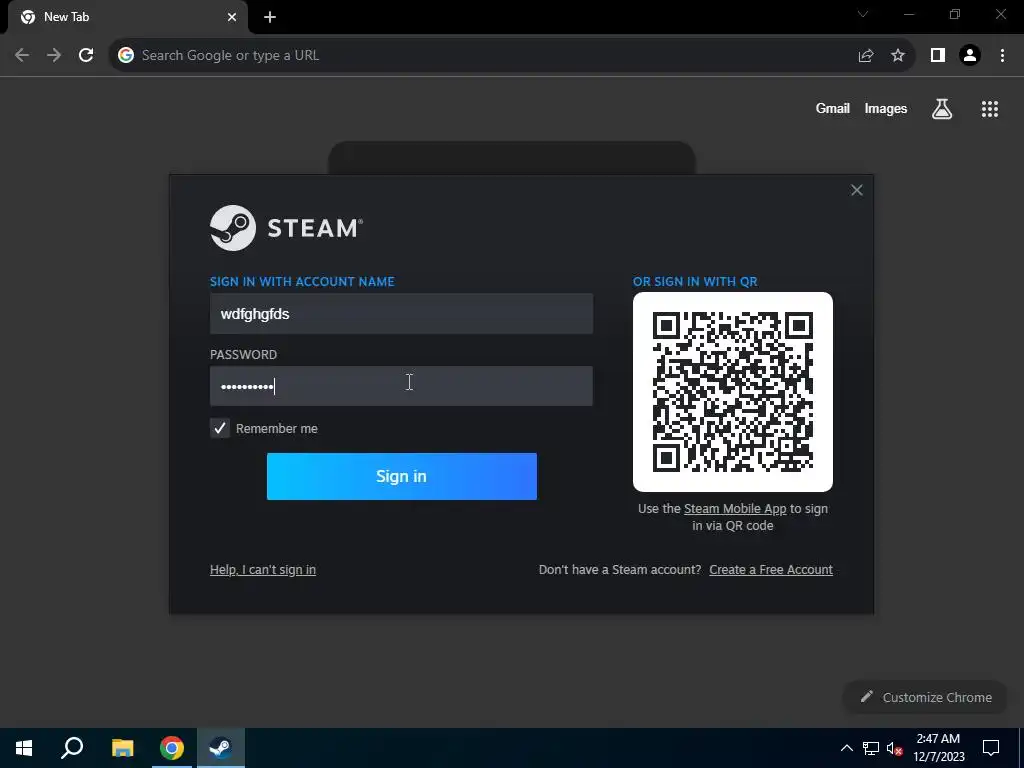Viewport: 1024px width, 768px height.
Task: Open File Explorer from taskbar
Action: coord(122,748)
